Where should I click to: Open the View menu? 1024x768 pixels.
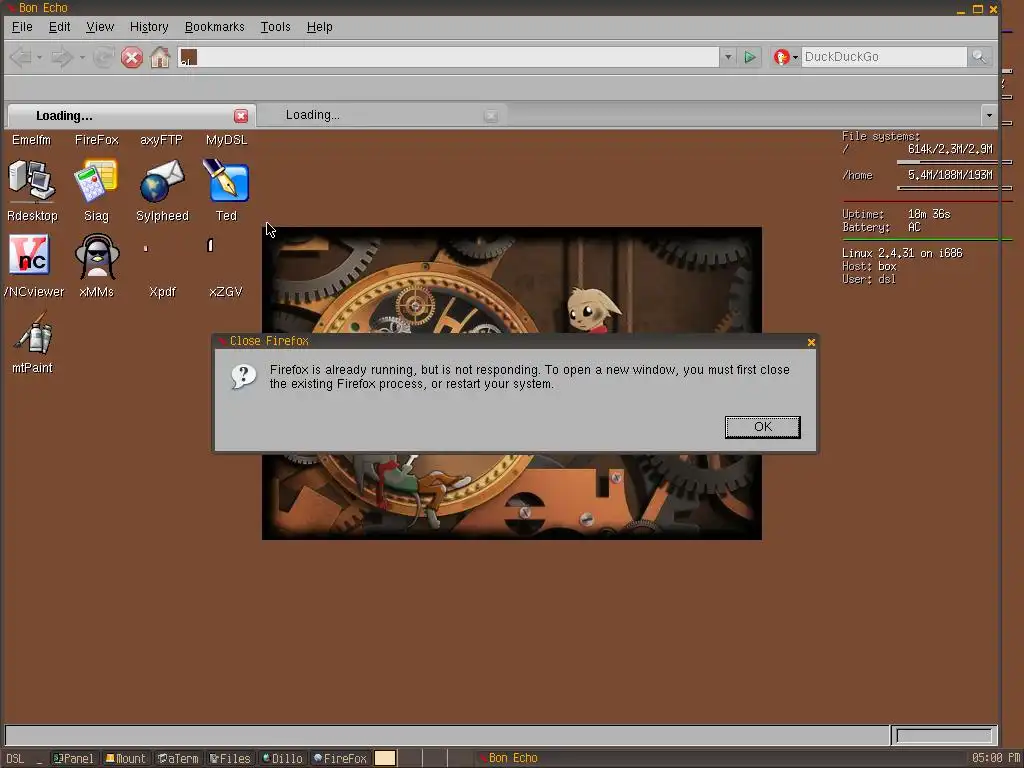pyautogui.click(x=100, y=27)
